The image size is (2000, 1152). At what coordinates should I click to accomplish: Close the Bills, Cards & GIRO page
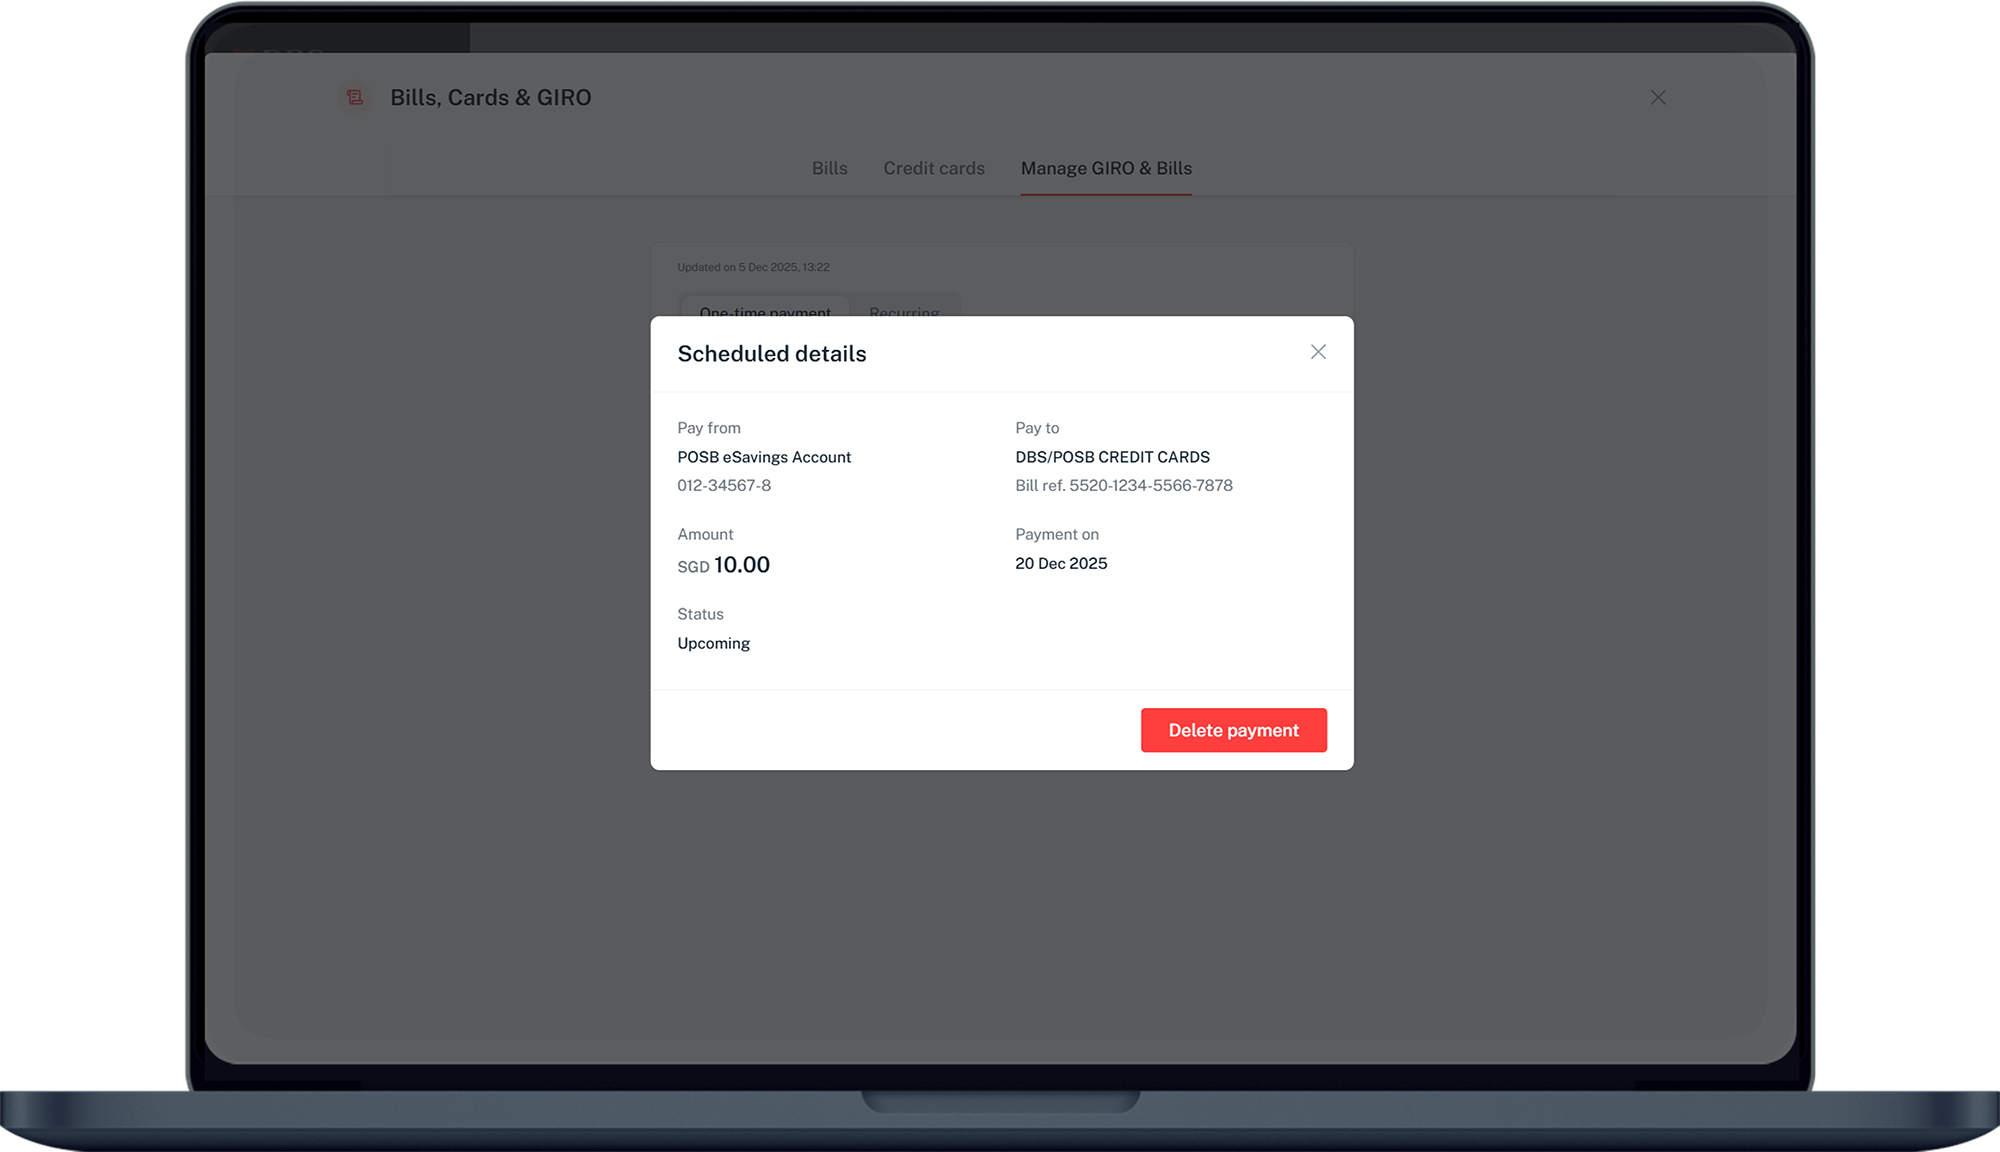[x=1658, y=97]
